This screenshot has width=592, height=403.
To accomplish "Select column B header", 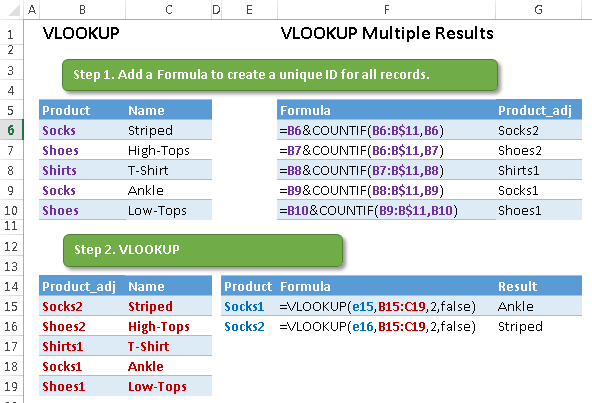I will [82, 9].
